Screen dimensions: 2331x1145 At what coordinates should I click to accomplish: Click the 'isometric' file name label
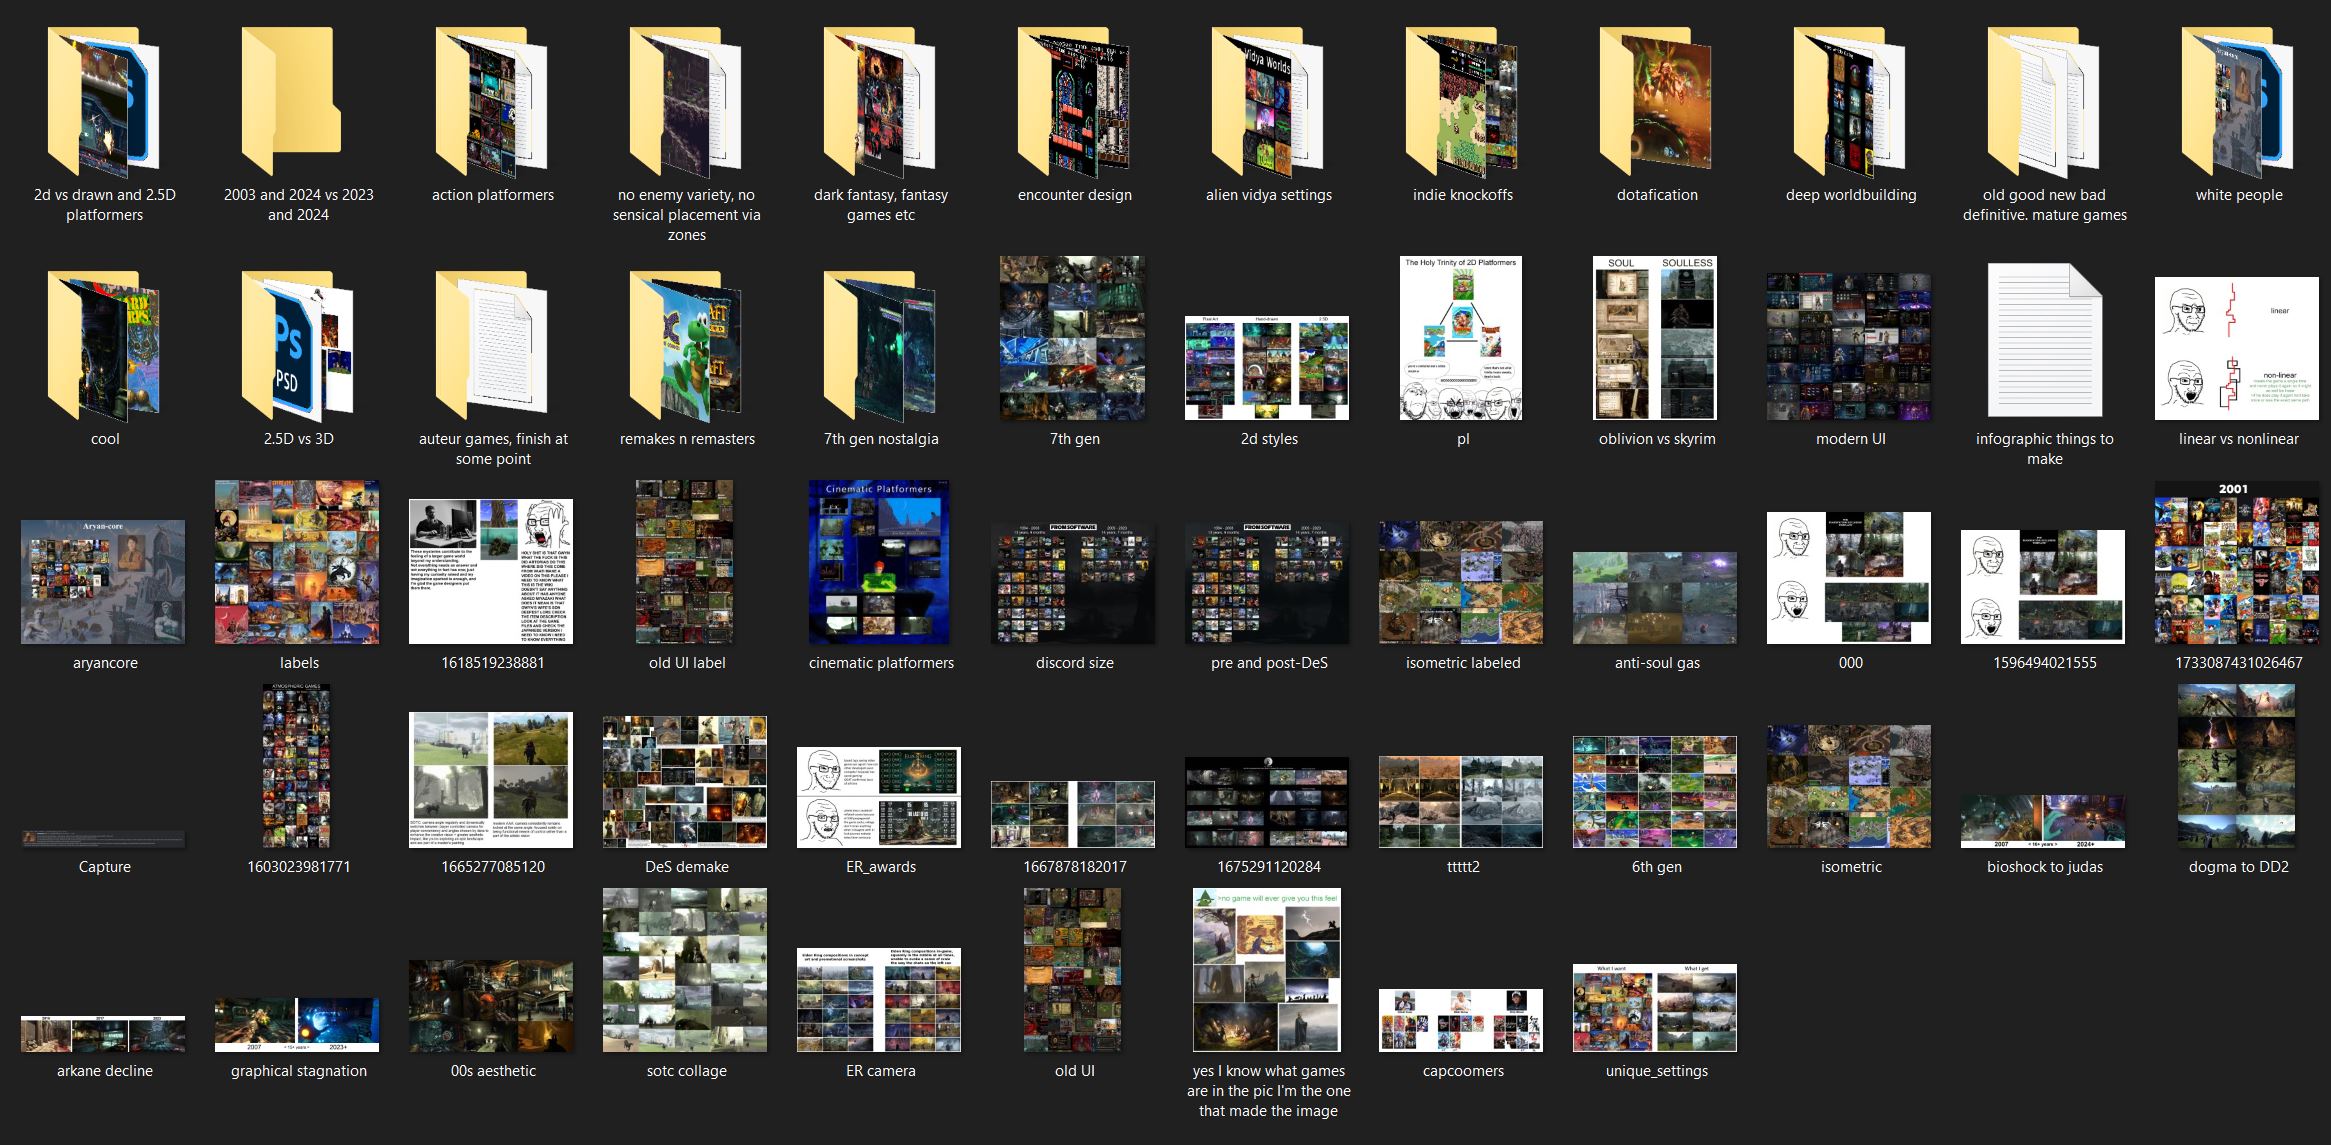coord(1851,867)
